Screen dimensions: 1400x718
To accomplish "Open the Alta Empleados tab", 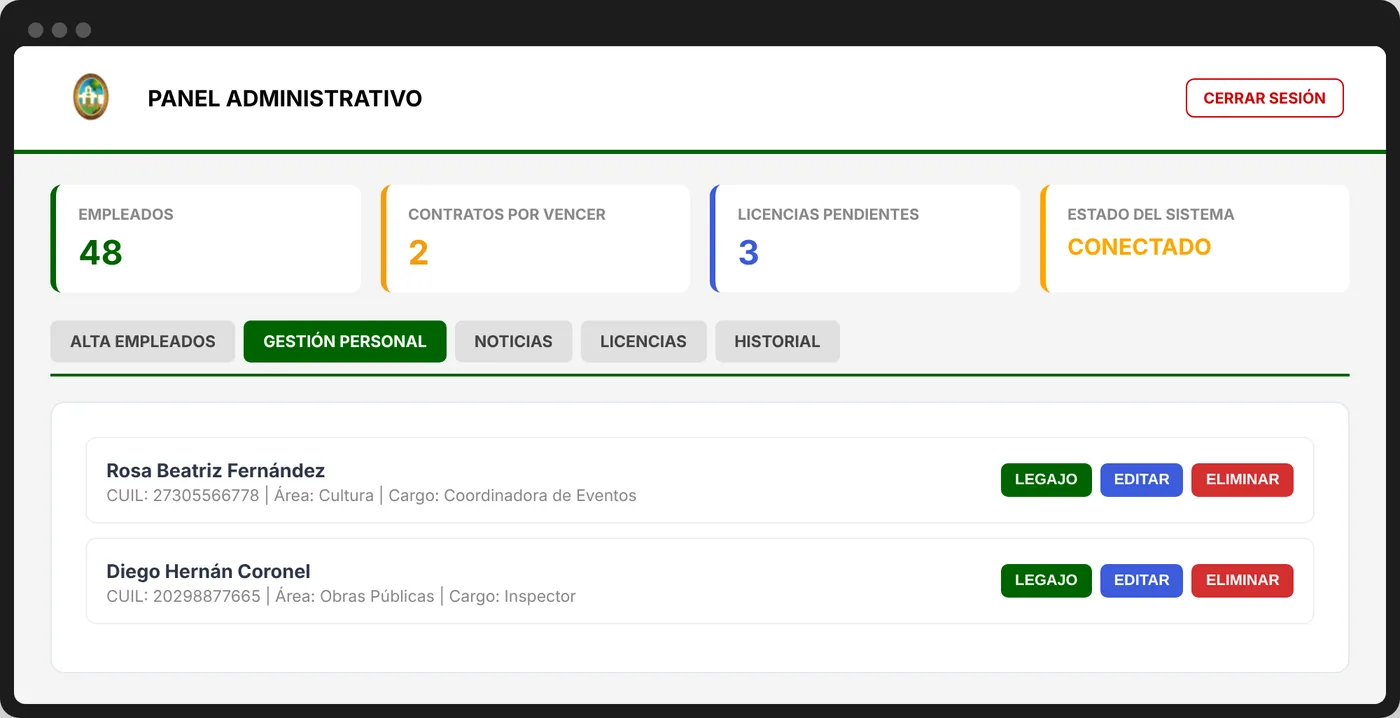I will click(x=142, y=341).
